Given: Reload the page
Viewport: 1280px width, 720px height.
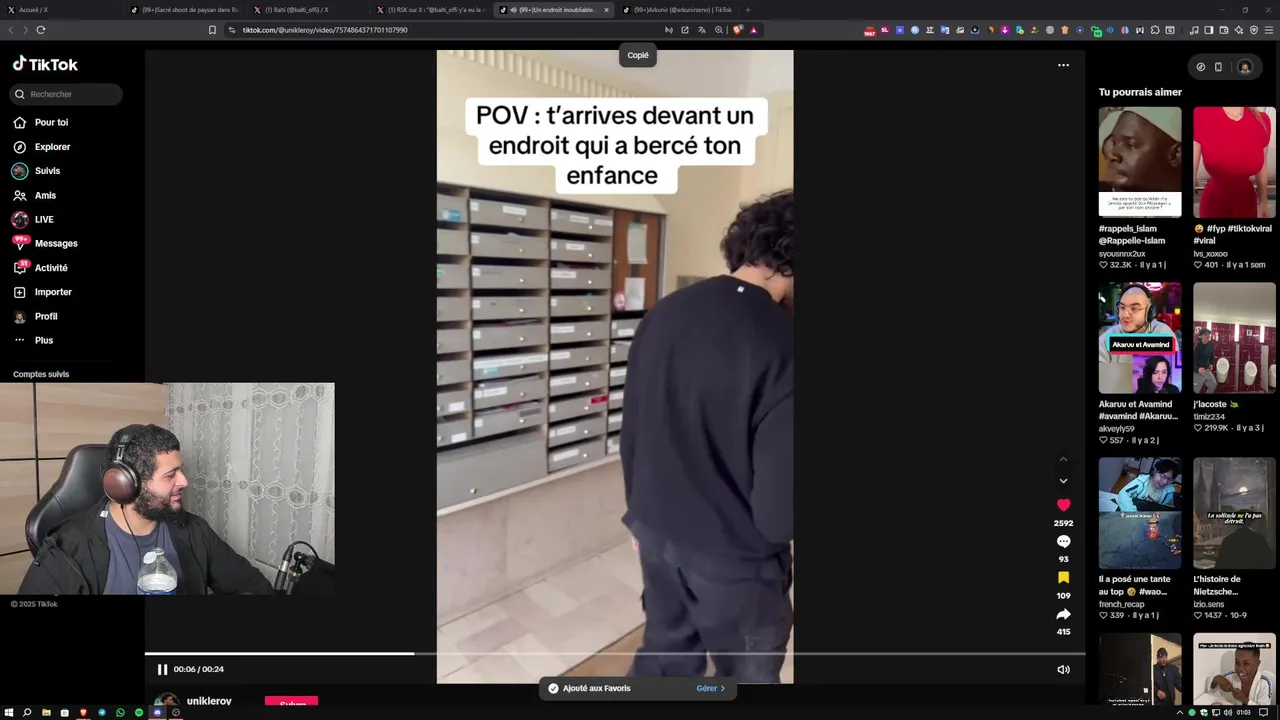Looking at the screenshot, I should [x=41, y=30].
